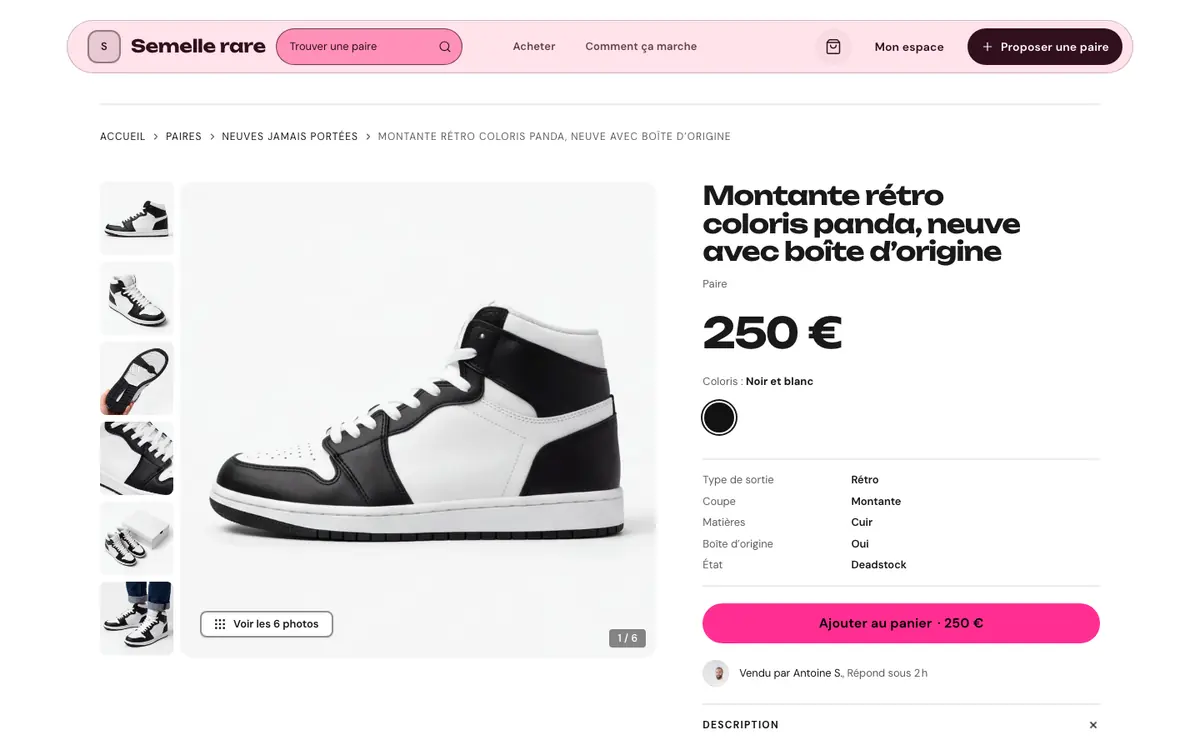Click the seller Antoine S. avatar
This screenshot has height=750, width=1200.
click(716, 673)
